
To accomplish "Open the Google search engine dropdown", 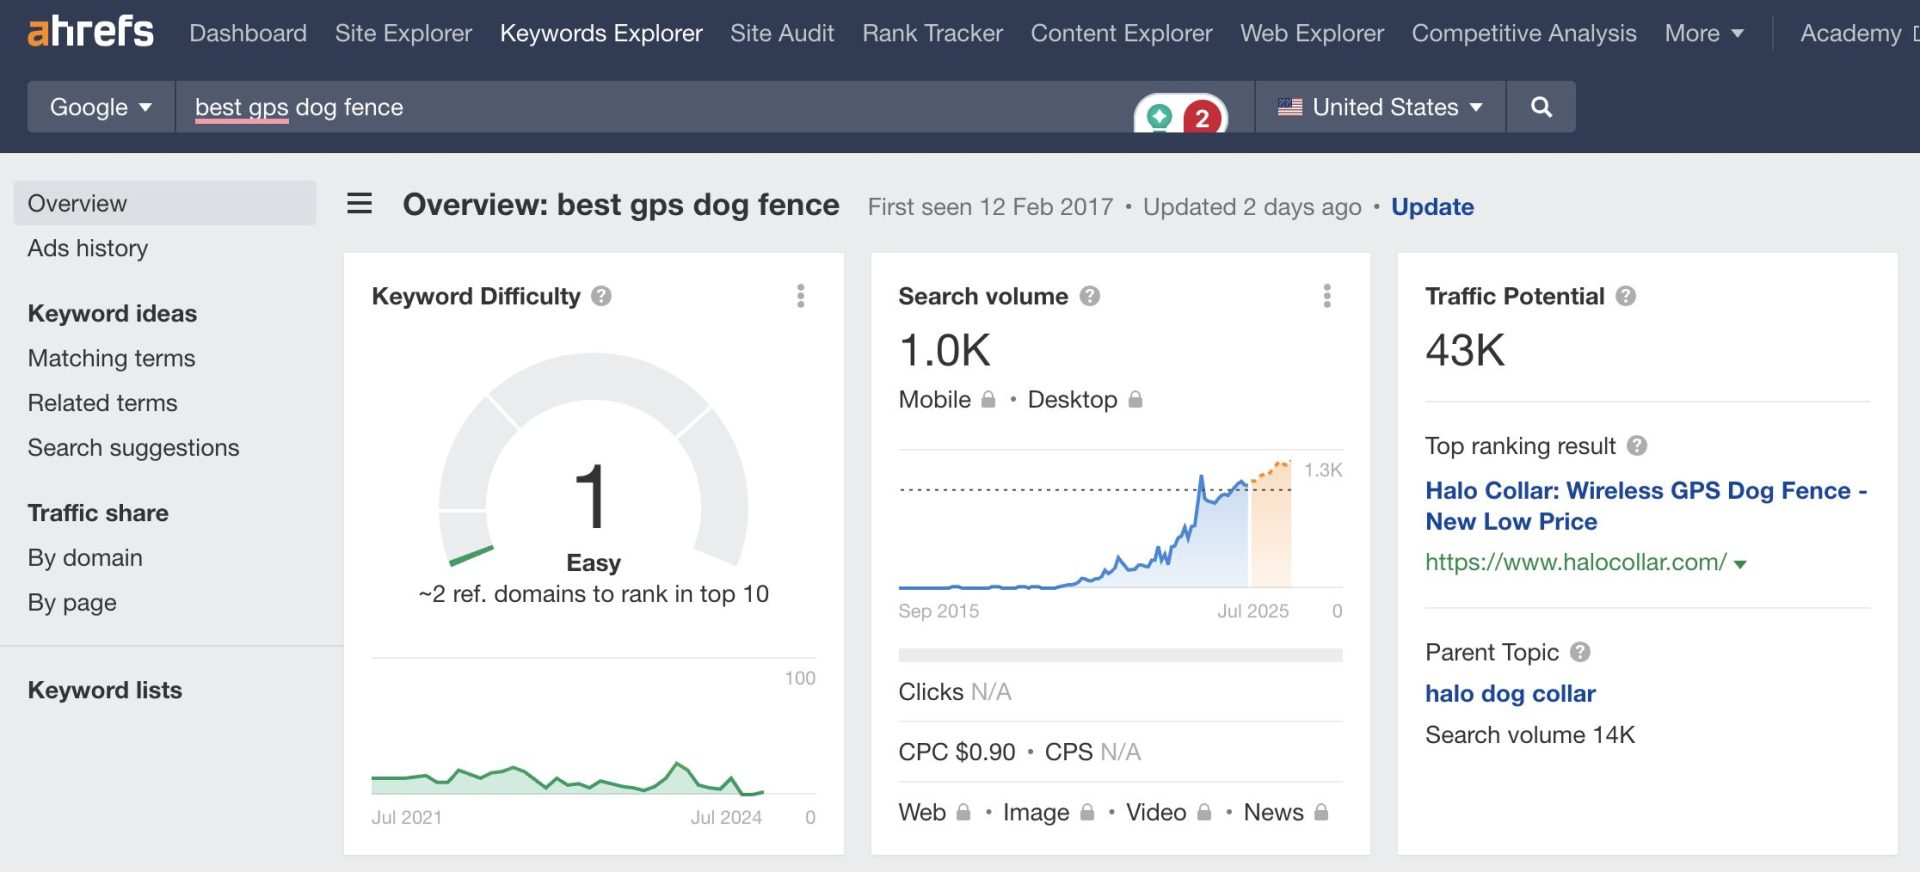I will coord(100,107).
